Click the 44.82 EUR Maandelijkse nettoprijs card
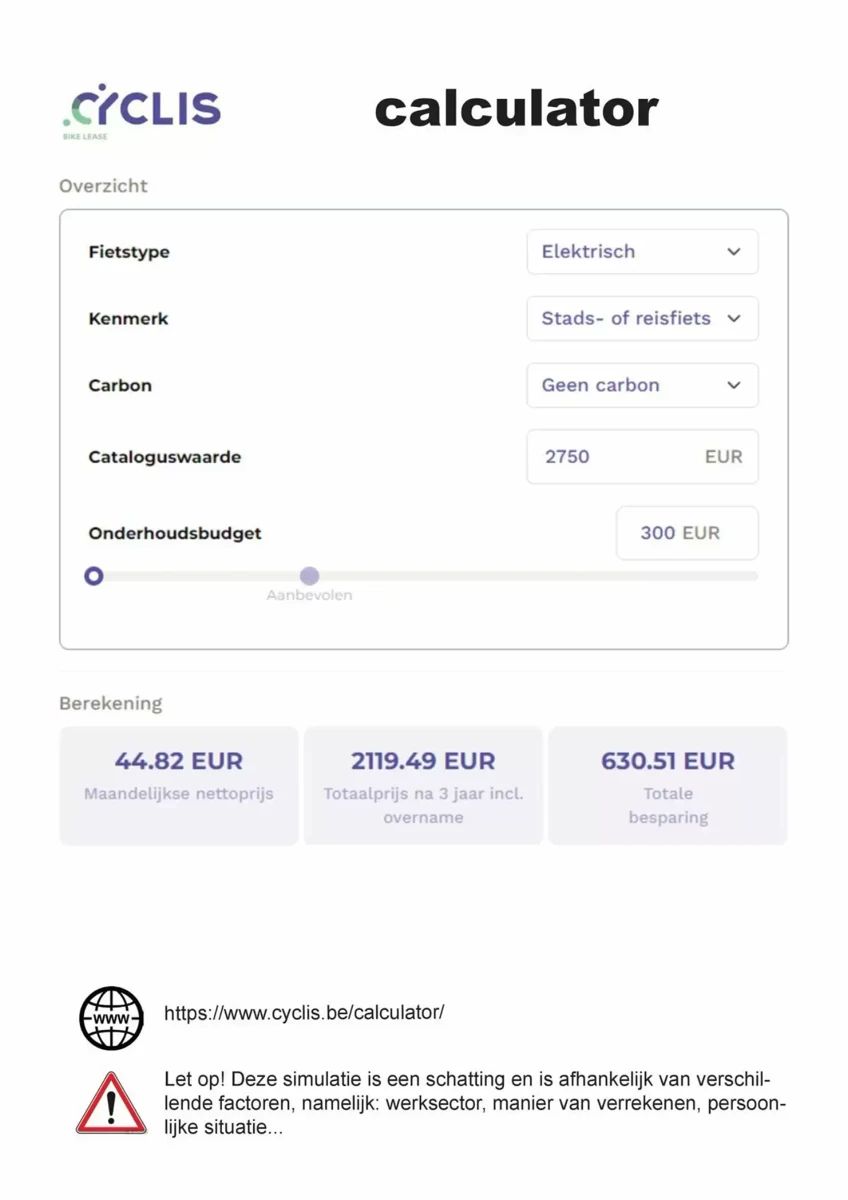The height and width of the screenshot is (1200, 848). coord(179,786)
